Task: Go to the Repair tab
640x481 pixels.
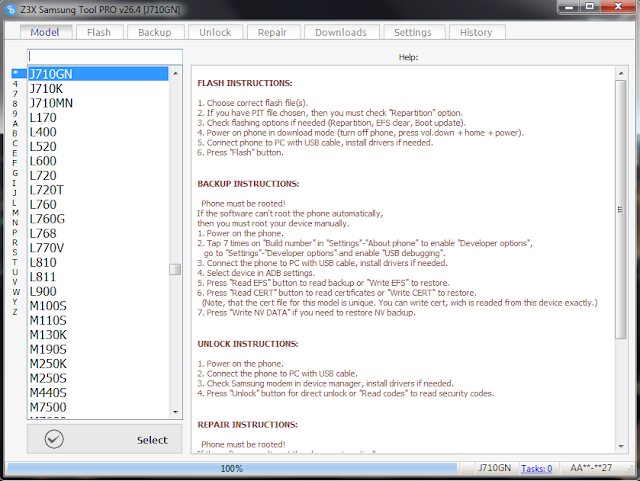Action: click(x=272, y=32)
